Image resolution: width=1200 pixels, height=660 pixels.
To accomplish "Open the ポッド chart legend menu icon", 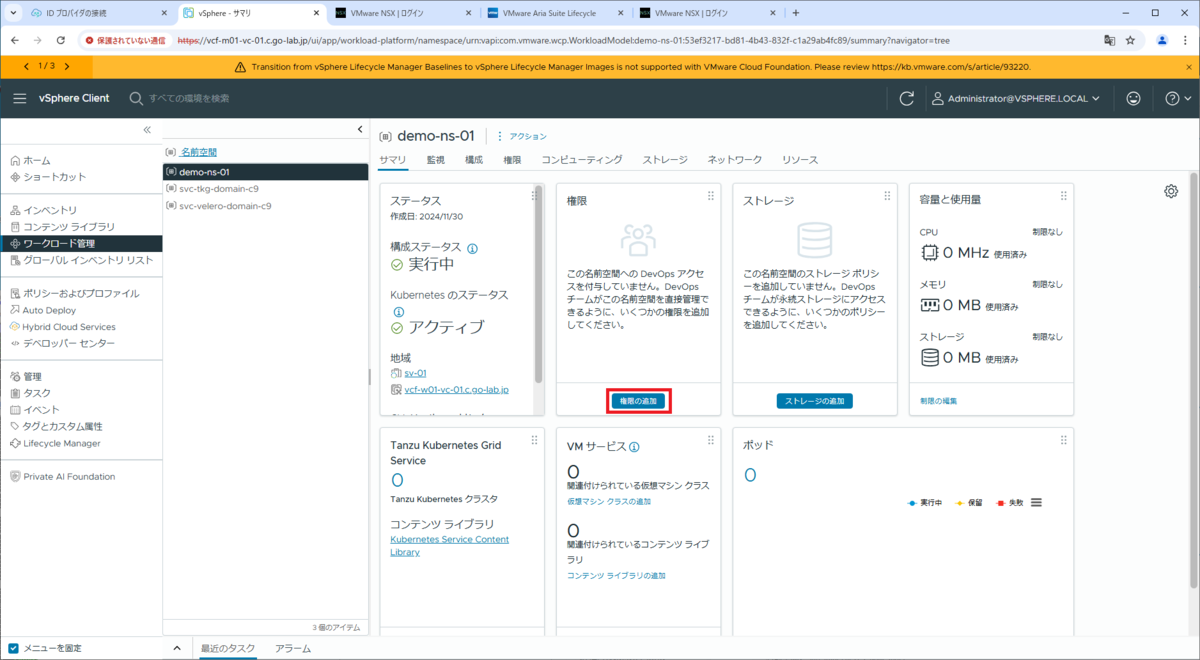I will click(1036, 502).
